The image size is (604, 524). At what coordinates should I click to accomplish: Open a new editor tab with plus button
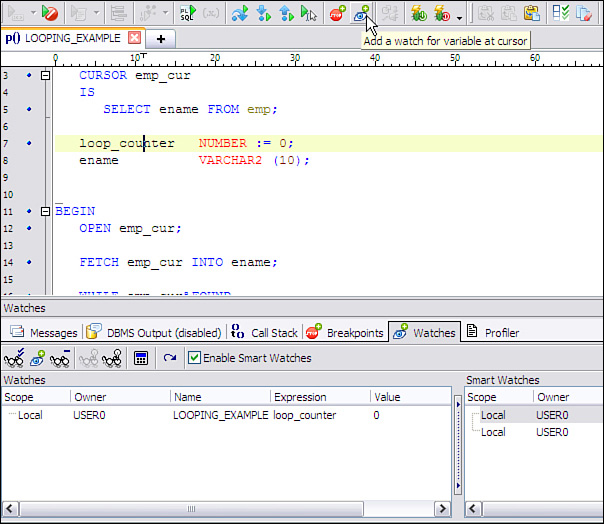pos(161,39)
